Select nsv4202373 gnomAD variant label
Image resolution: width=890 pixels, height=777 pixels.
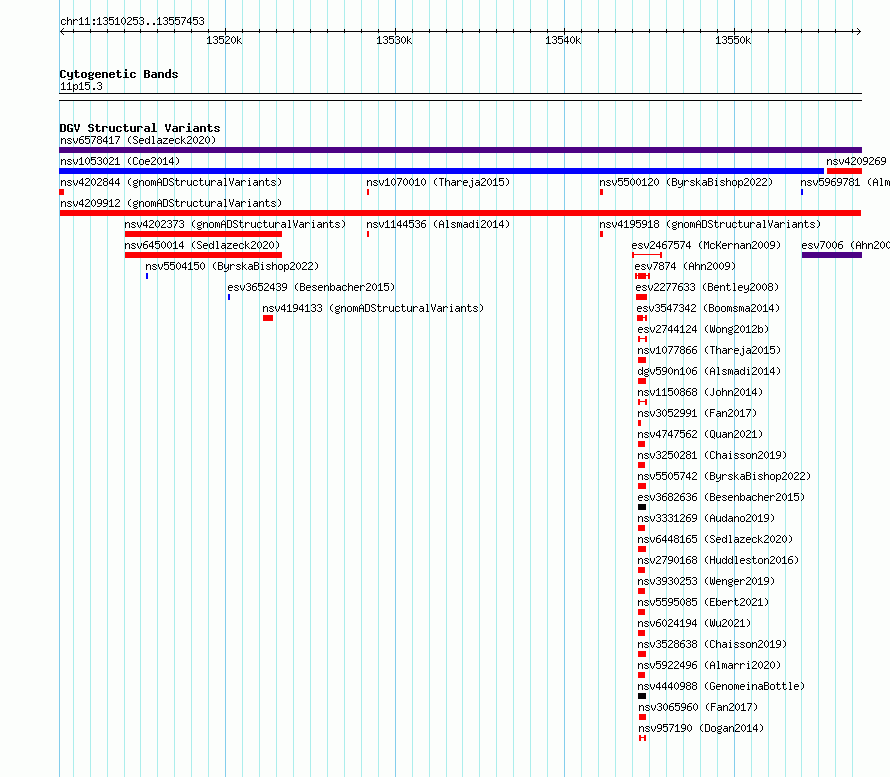[235, 224]
